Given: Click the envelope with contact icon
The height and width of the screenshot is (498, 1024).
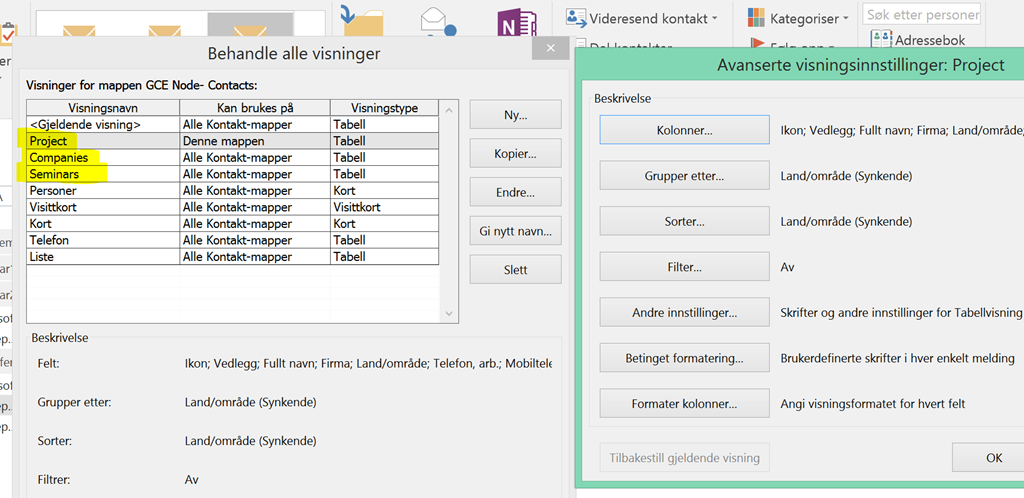Looking at the screenshot, I should point(435,22).
